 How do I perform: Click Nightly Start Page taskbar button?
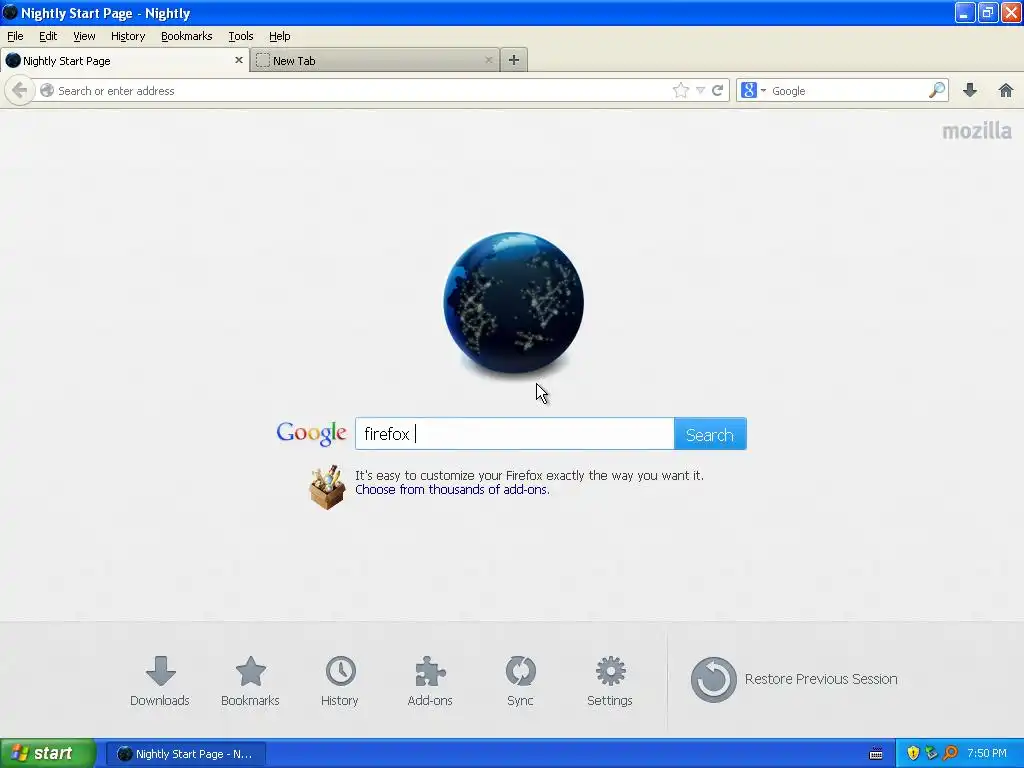coord(185,754)
